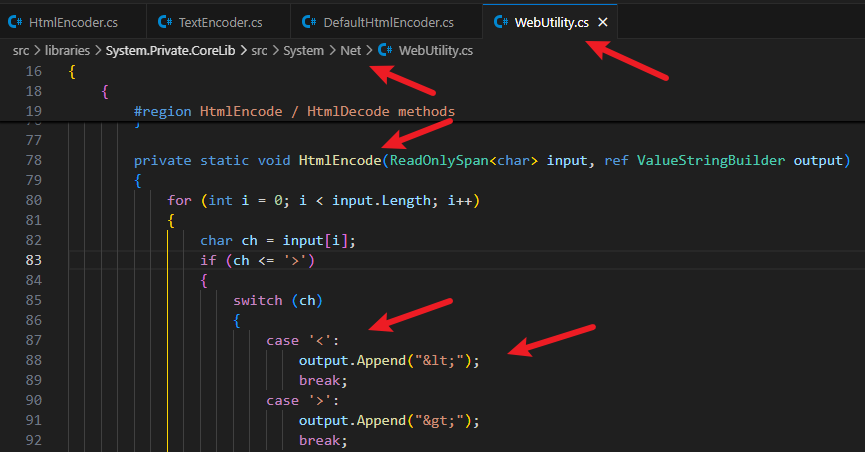Click line number 92 in the gutter
865x452 pixels.
coord(34,440)
